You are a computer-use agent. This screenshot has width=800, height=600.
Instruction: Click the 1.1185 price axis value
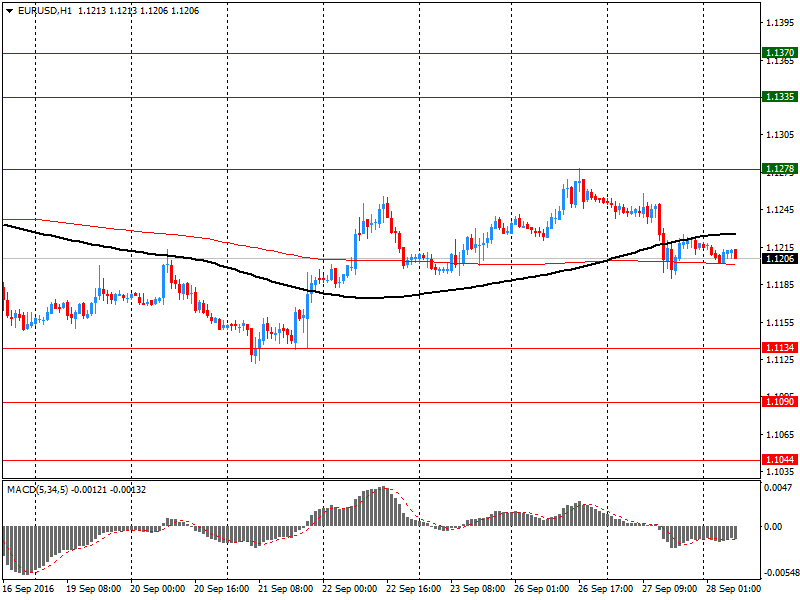[x=780, y=285]
